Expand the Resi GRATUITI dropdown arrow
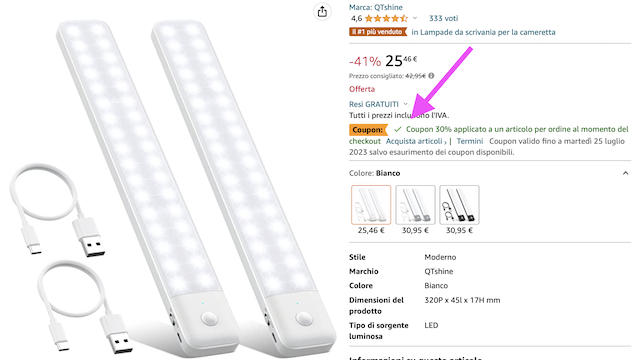The image size is (640, 360). [405, 104]
